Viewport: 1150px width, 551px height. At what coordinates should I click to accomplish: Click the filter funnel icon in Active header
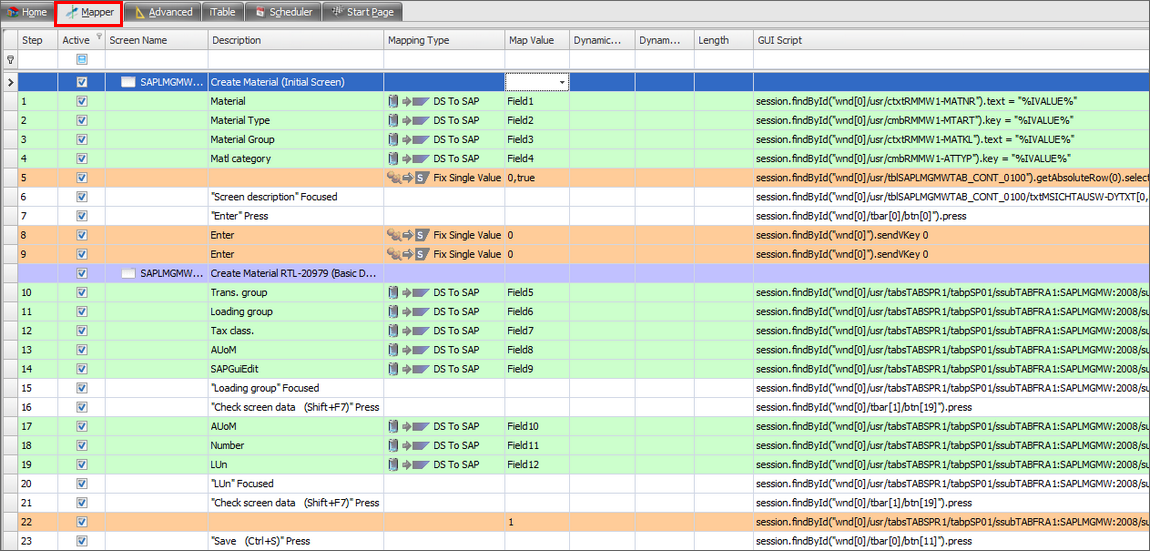pyautogui.click(x=98, y=36)
